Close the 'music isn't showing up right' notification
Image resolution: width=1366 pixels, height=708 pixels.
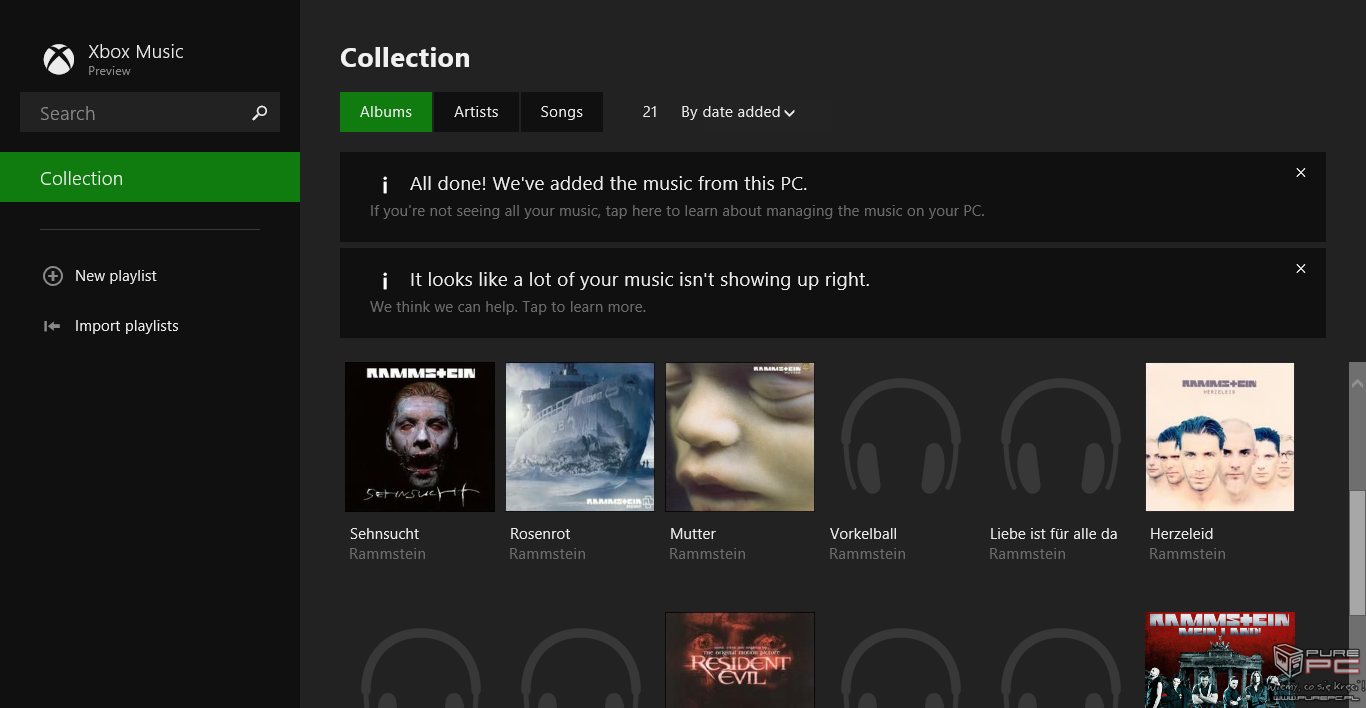1301,269
